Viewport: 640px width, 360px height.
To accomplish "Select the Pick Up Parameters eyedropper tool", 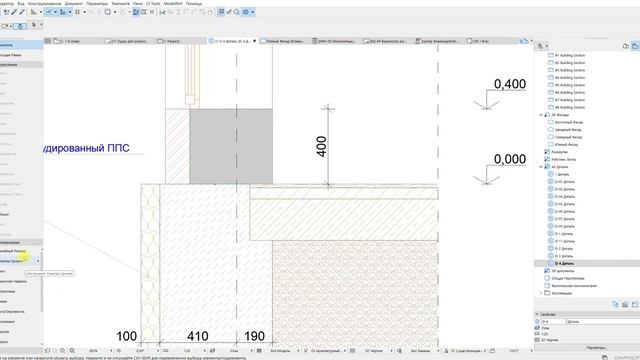I will (14, 12).
